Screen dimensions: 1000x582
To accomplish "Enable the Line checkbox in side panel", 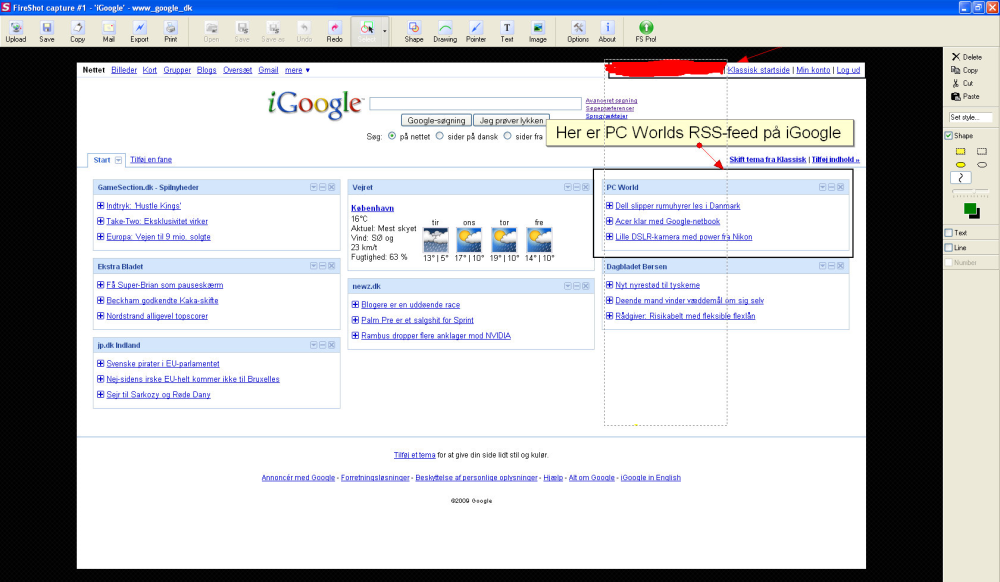I will pos(949,248).
